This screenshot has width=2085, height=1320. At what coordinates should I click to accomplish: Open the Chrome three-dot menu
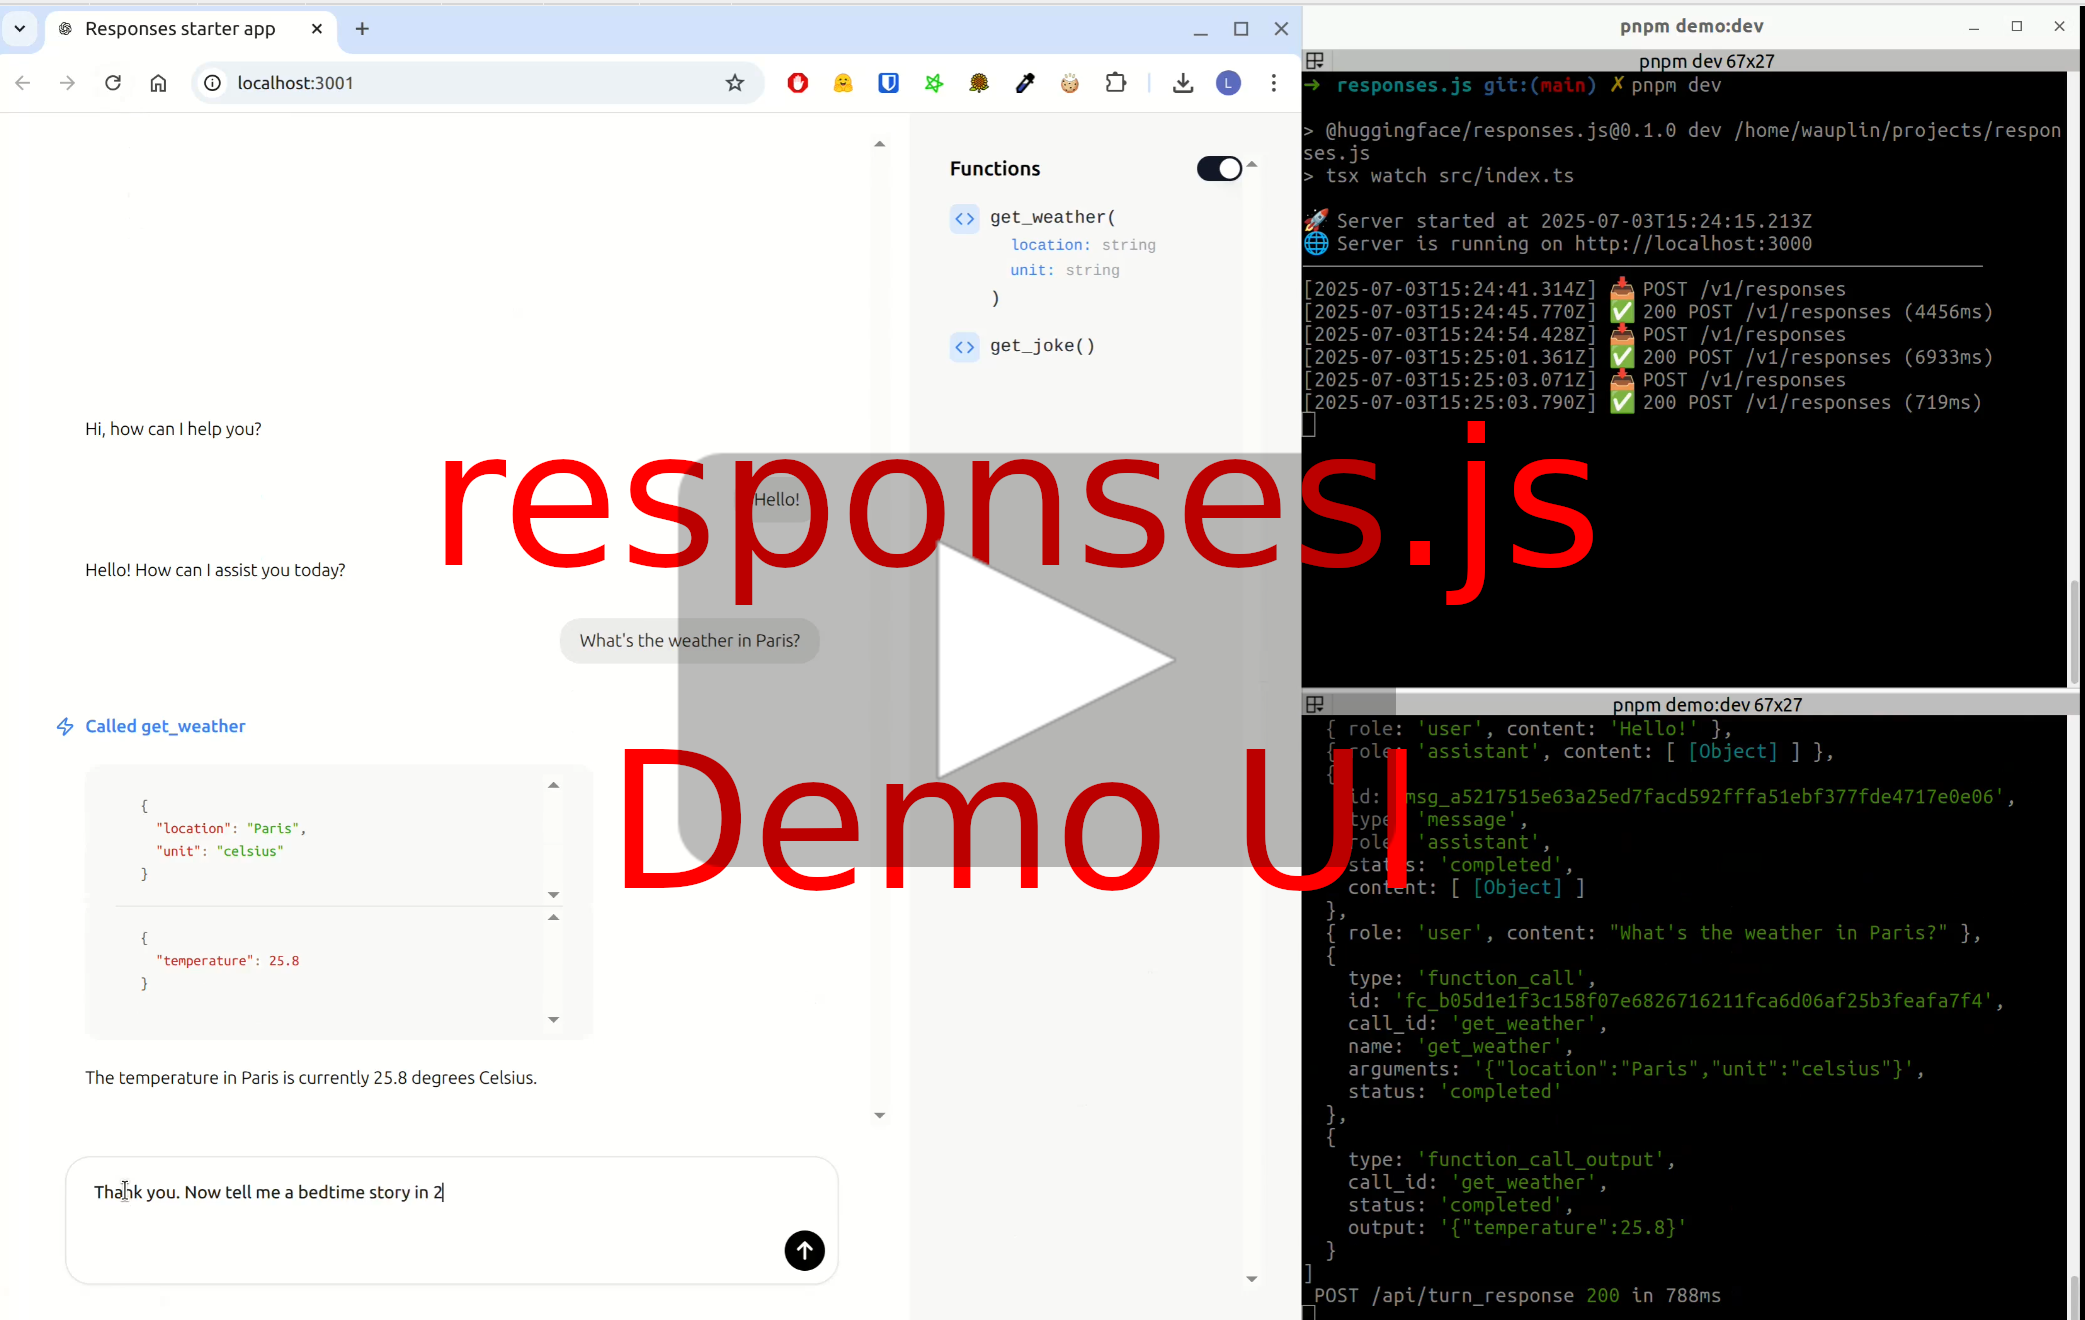point(1273,83)
